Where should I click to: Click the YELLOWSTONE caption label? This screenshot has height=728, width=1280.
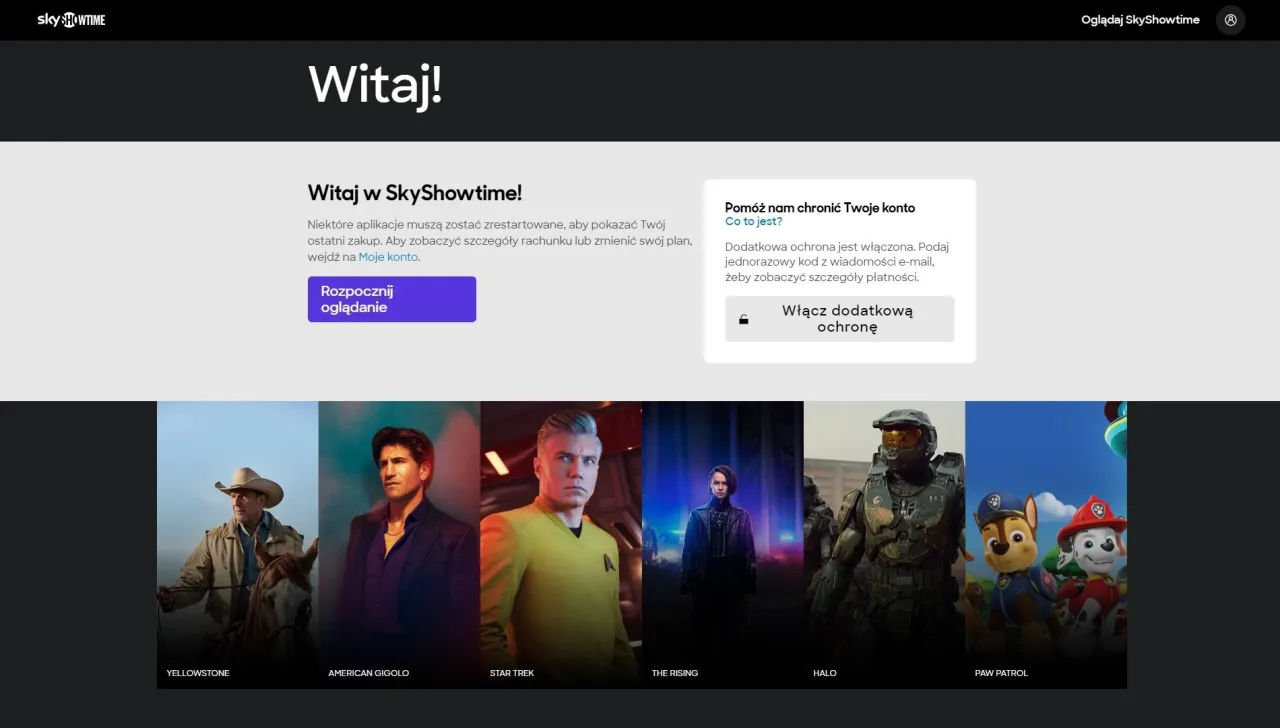tap(198, 673)
